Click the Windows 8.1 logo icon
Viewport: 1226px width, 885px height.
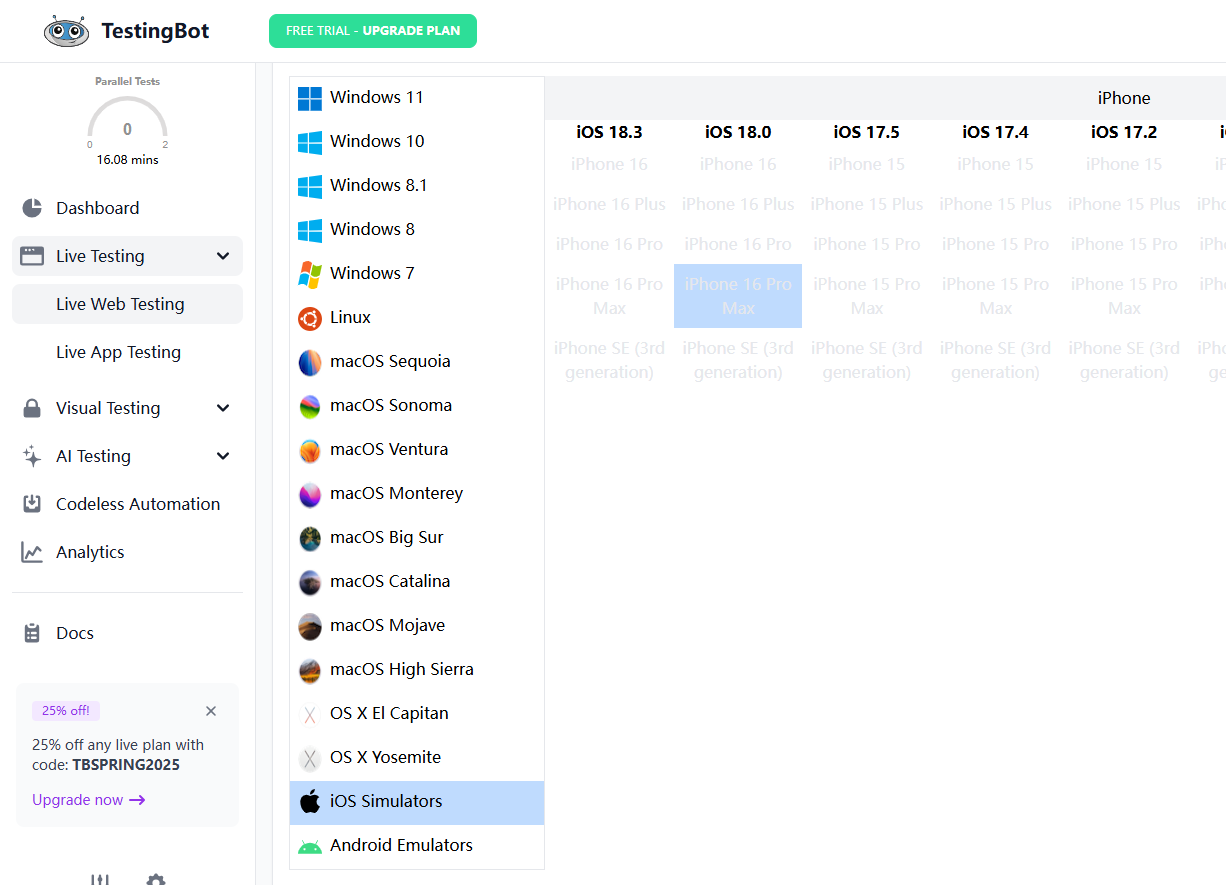[310, 186]
